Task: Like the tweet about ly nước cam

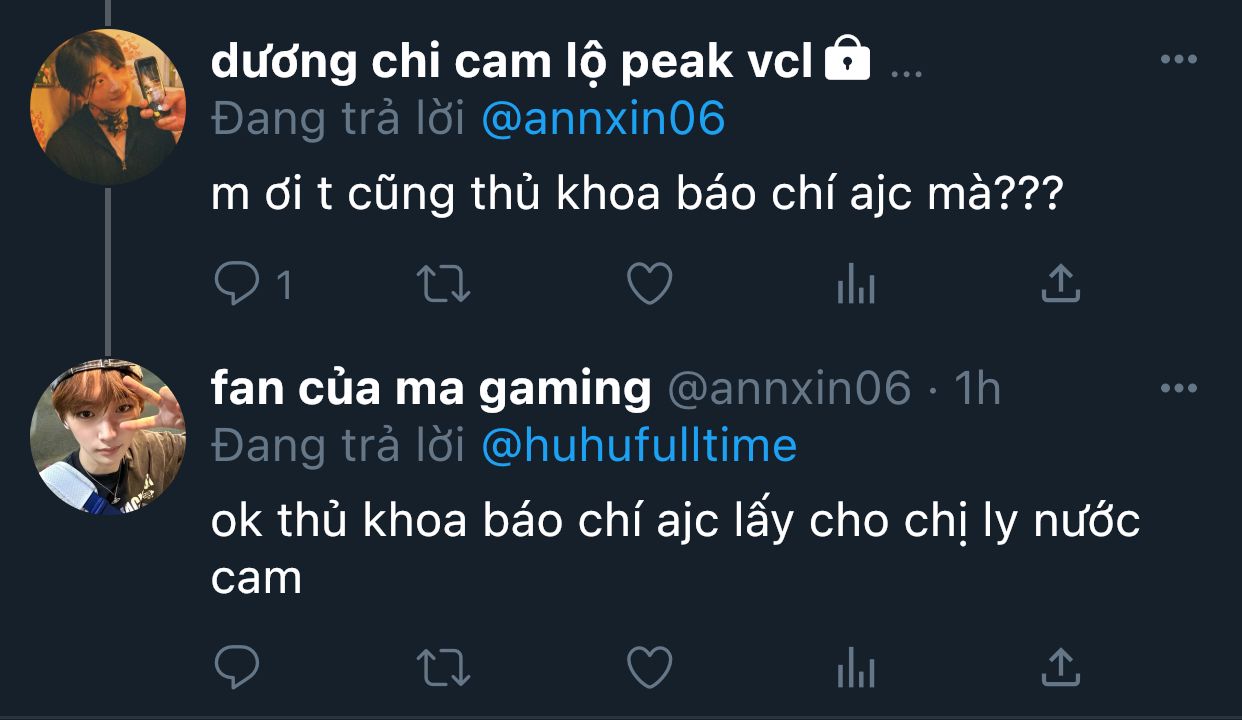Action: 649,667
